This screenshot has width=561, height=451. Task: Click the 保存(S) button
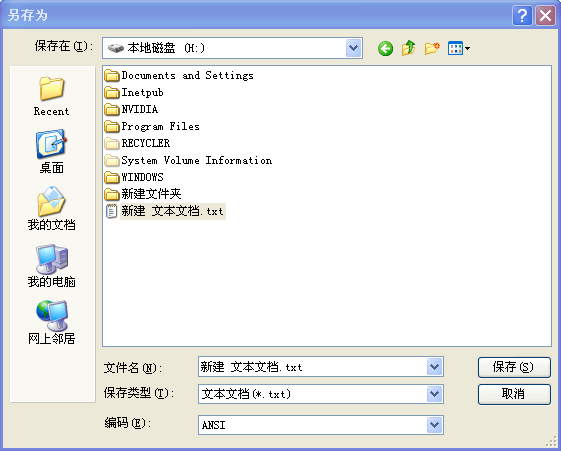tap(514, 367)
